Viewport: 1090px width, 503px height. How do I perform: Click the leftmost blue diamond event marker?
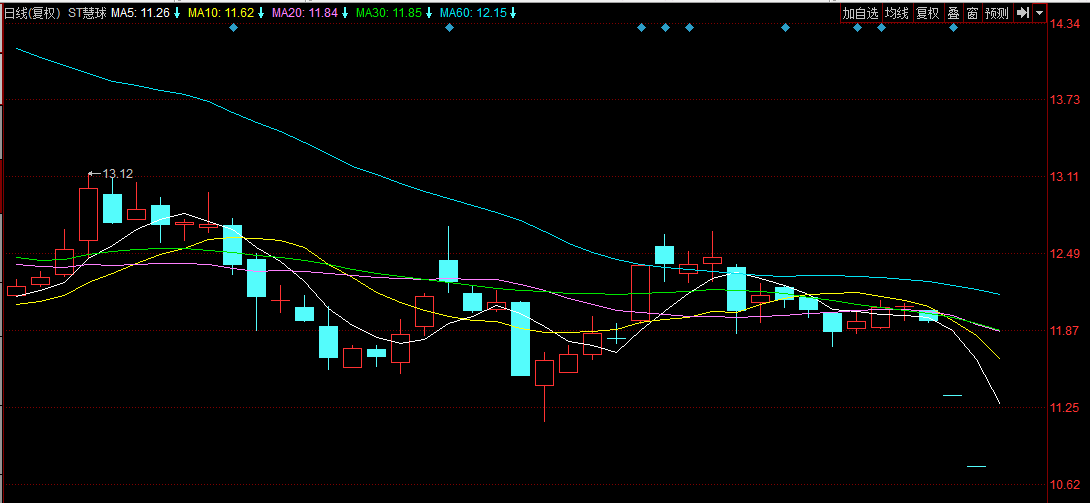coord(234,28)
